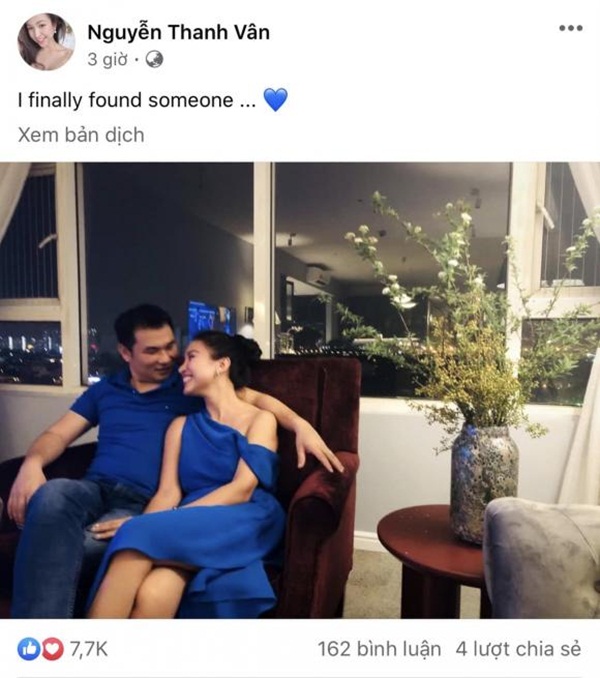The image size is (600, 678).
Task: Open Nguyễn Thanh Vân profile name link
Action: [179, 32]
